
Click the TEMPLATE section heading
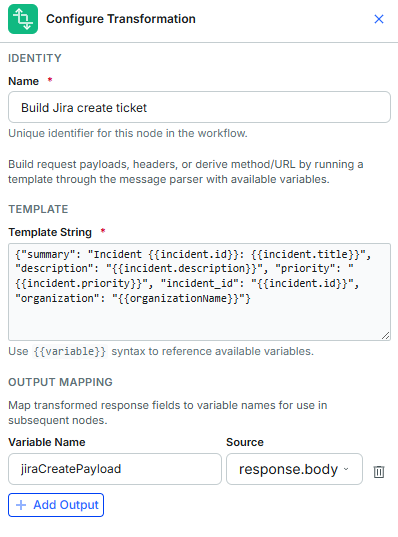point(38,209)
